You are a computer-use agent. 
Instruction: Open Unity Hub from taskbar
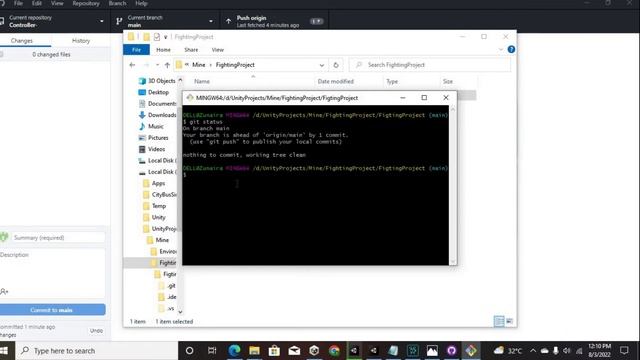click(314, 351)
